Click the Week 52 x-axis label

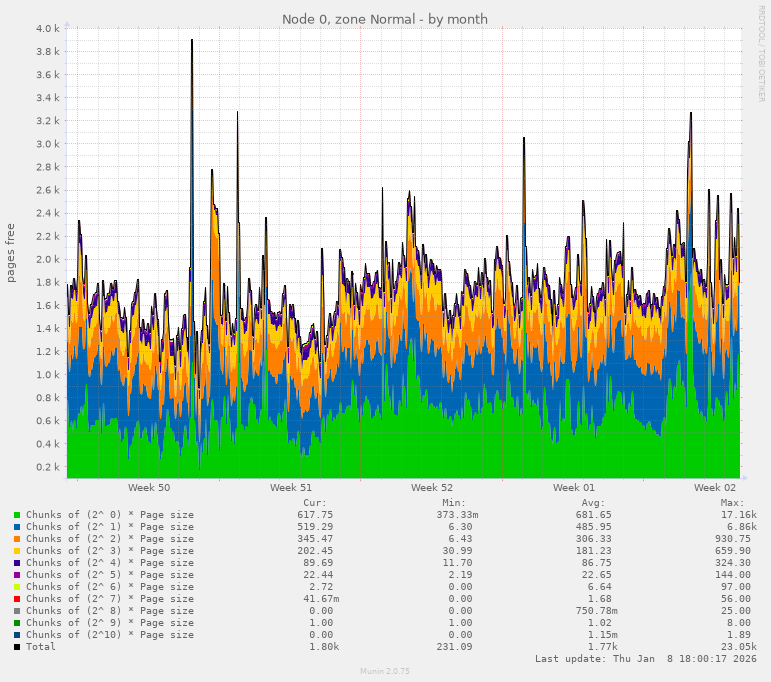(432, 488)
